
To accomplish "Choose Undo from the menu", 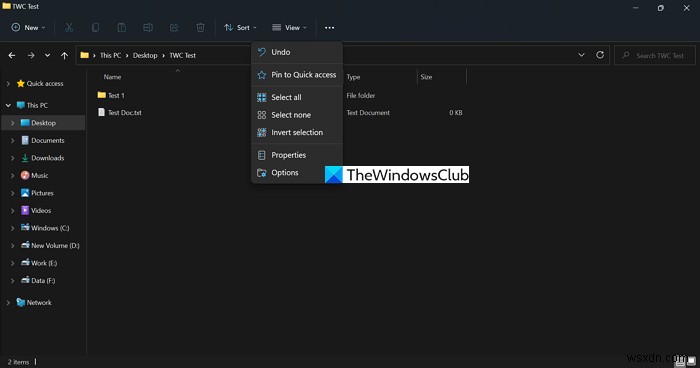I will (297, 52).
